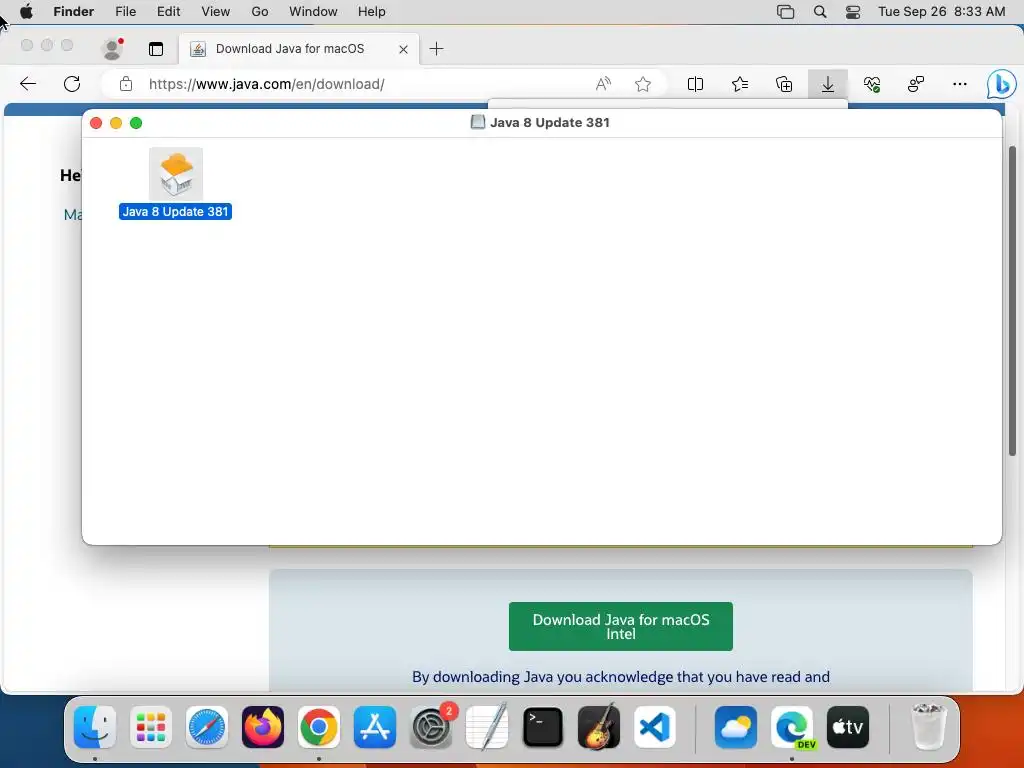Open the Window menu
Image resolution: width=1024 pixels, height=768 pixels.
pyautogui.click(x=313, y=12)
